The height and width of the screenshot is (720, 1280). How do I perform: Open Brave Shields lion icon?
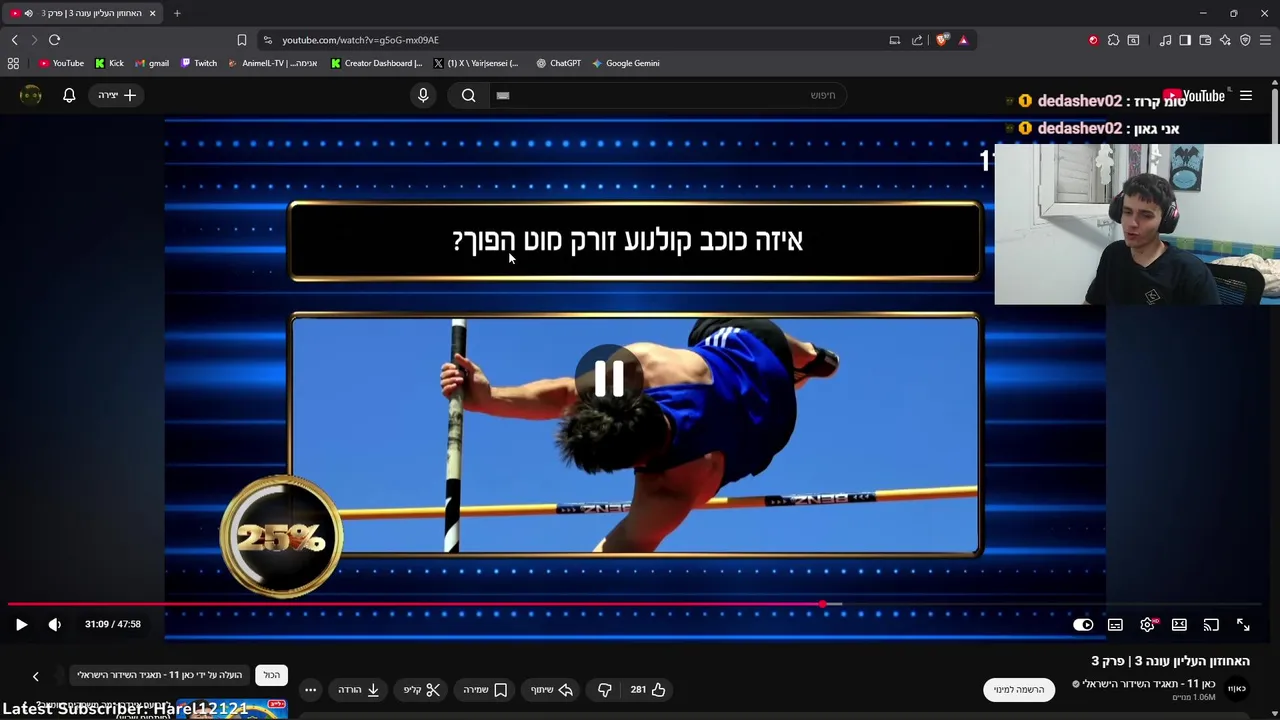[942, 40]
